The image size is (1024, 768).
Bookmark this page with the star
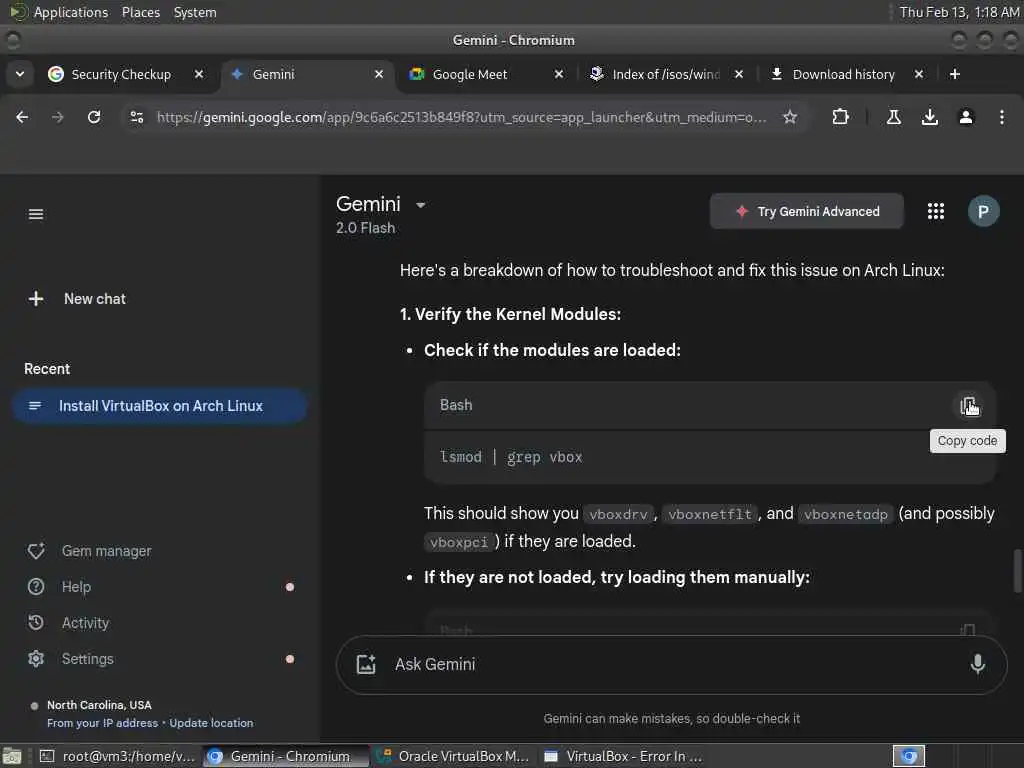tap(790, 117)
